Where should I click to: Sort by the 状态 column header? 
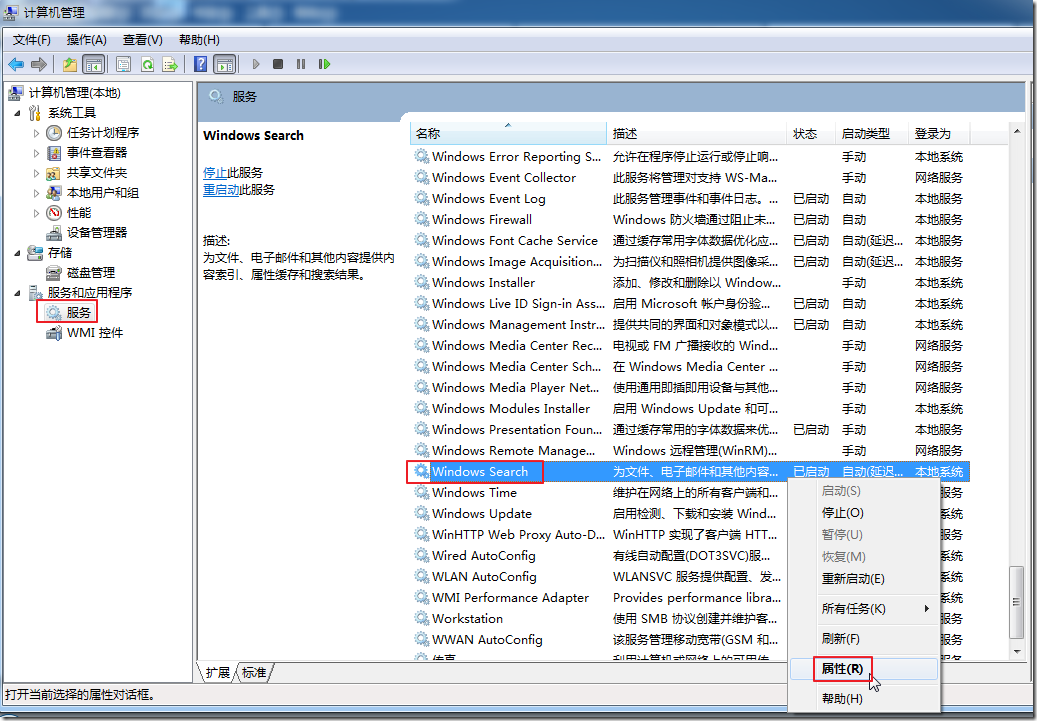point(811,134)
